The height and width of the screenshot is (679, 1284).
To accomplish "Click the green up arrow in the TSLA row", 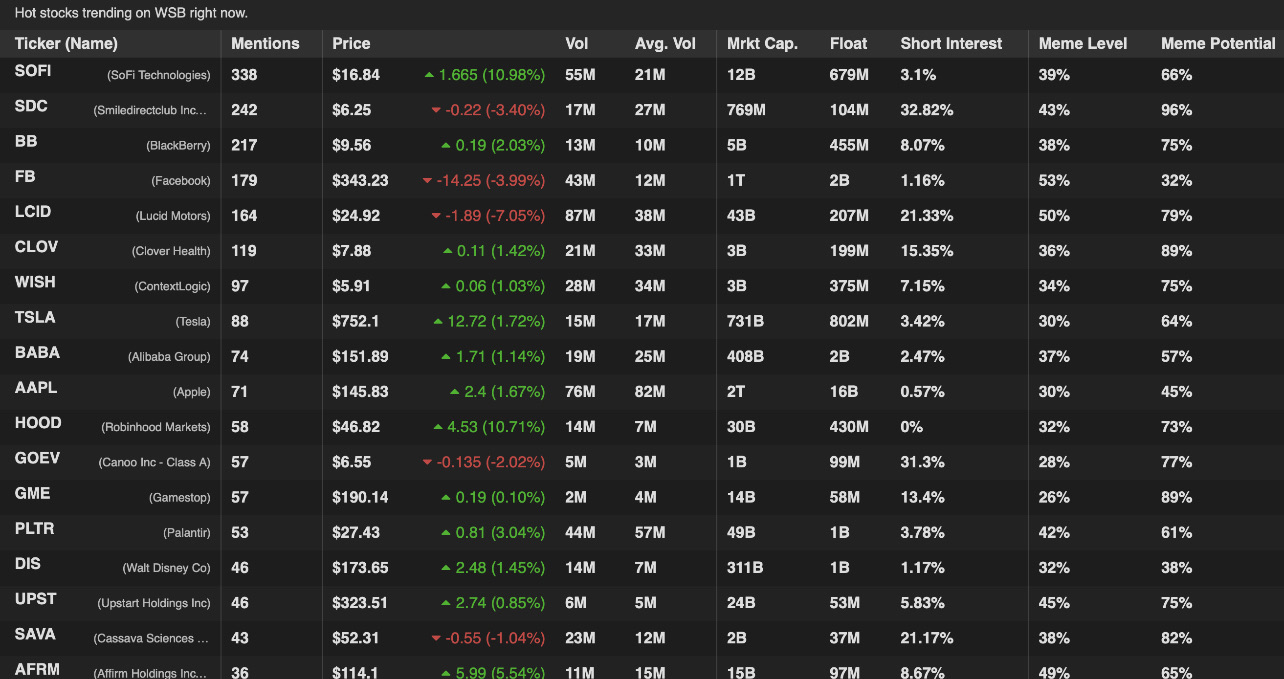I will click(x=438, y=322).
